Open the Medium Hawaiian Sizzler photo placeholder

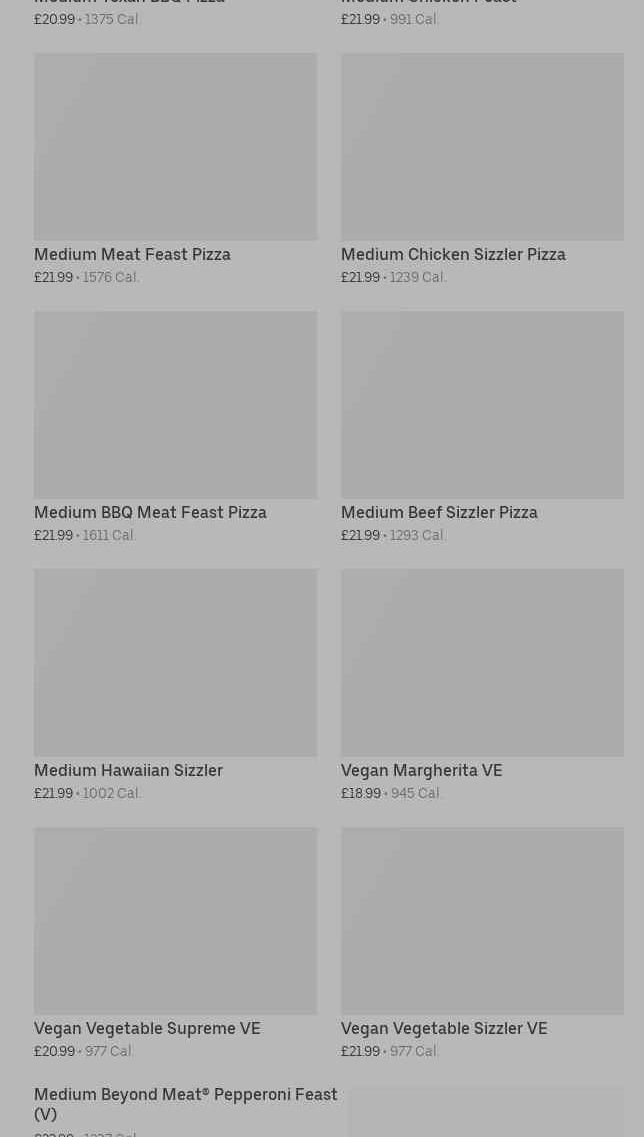[x=175, y=662]
